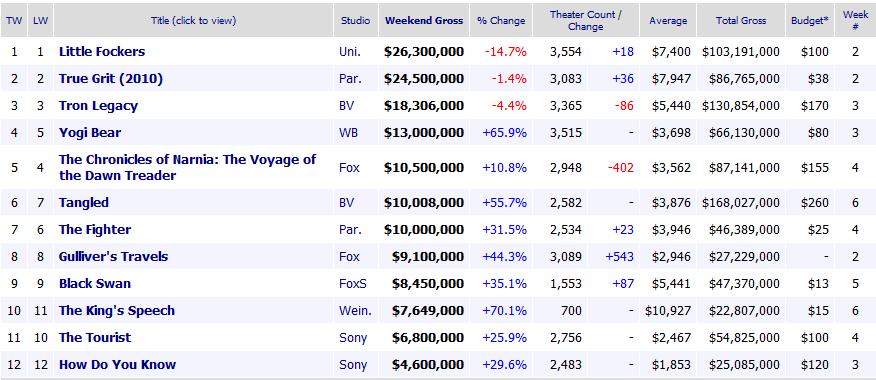Open the Gulliver's Travels link
Screen dimensions: 876x380
coord(113,256)
